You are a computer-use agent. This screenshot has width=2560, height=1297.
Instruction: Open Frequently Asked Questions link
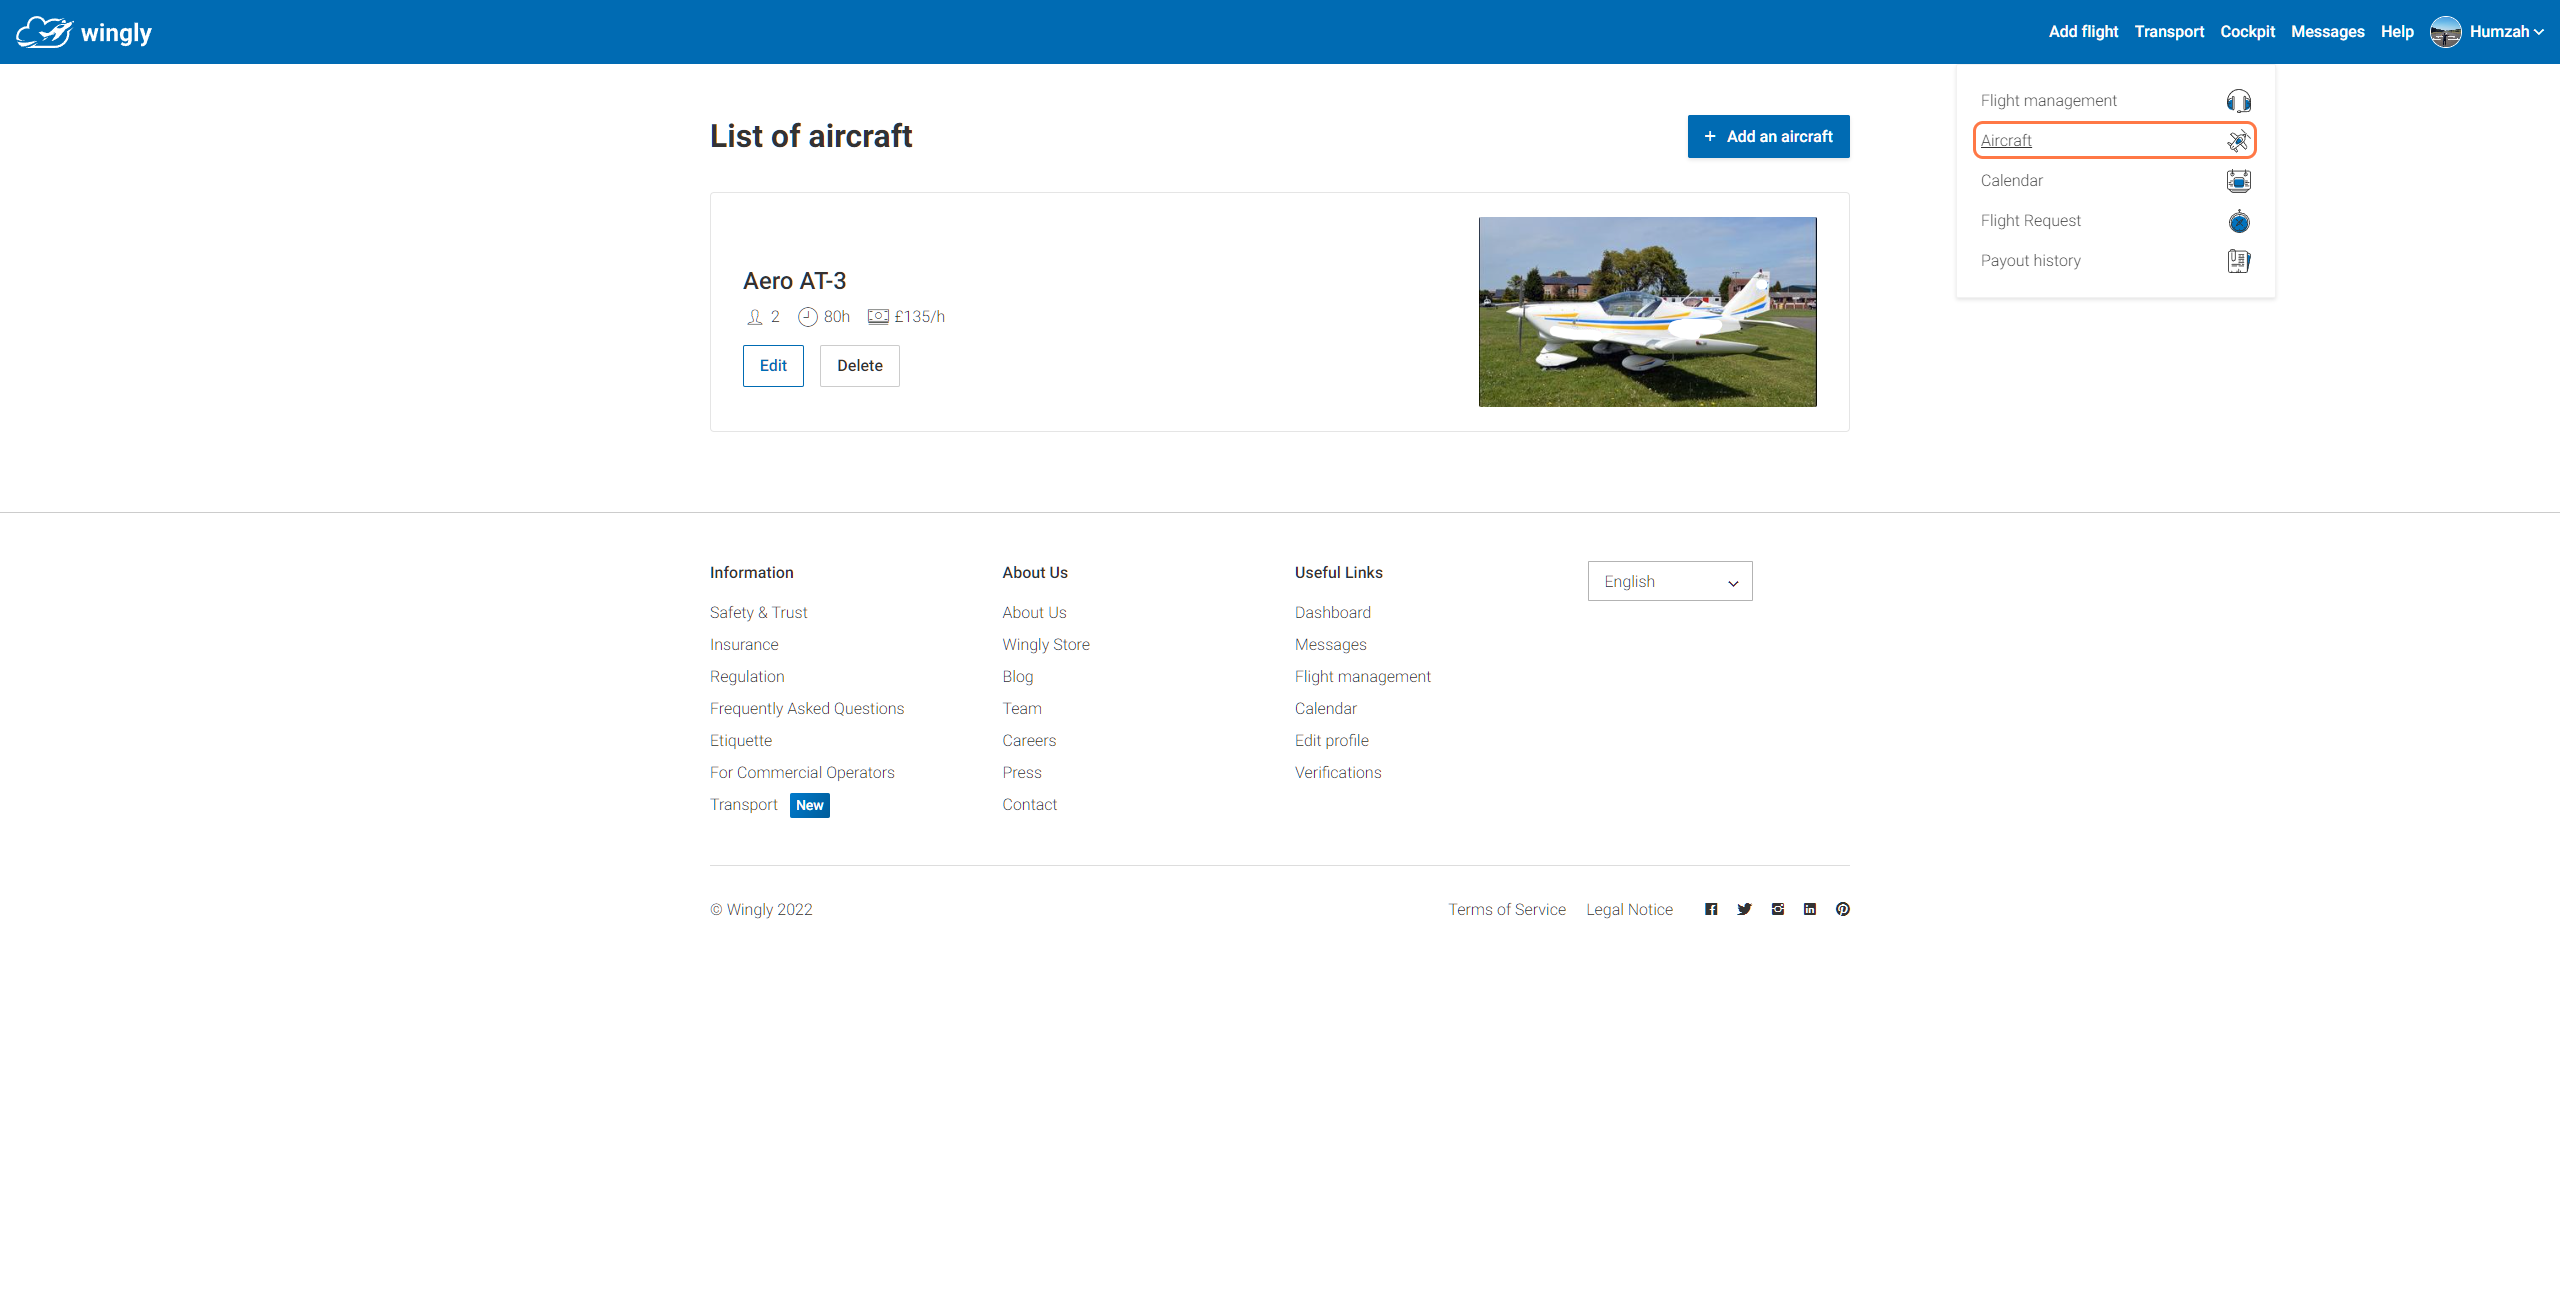(x=807, y=709)
